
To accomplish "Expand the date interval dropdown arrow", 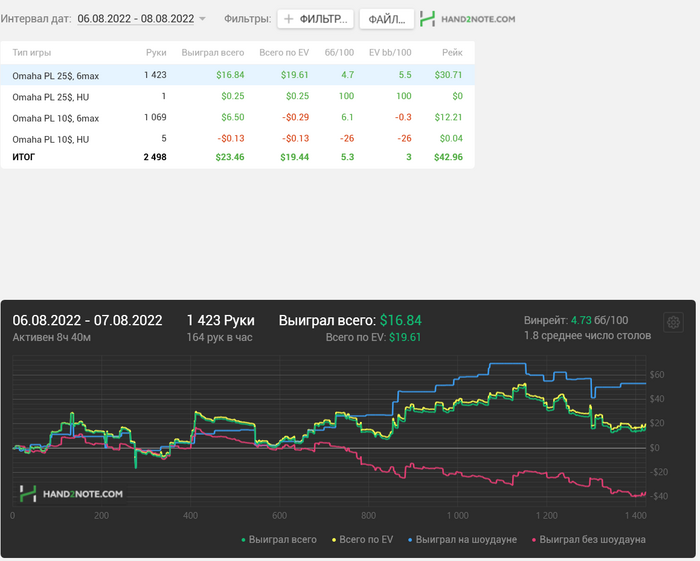I will point(202,19).
